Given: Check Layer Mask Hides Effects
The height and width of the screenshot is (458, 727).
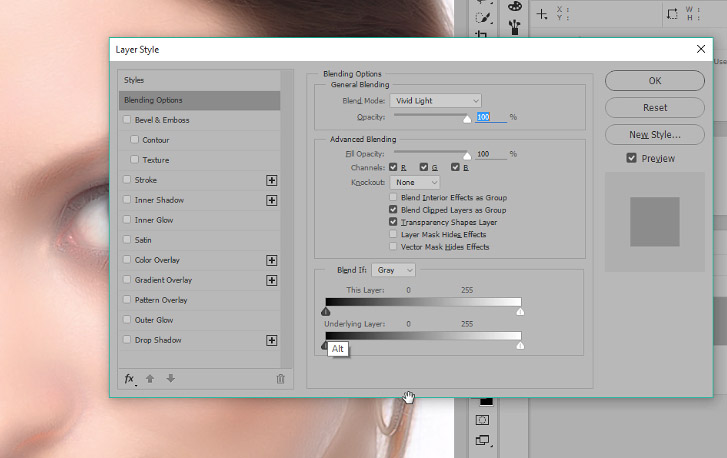Looking at the screenshot, I should pos(393,234).
